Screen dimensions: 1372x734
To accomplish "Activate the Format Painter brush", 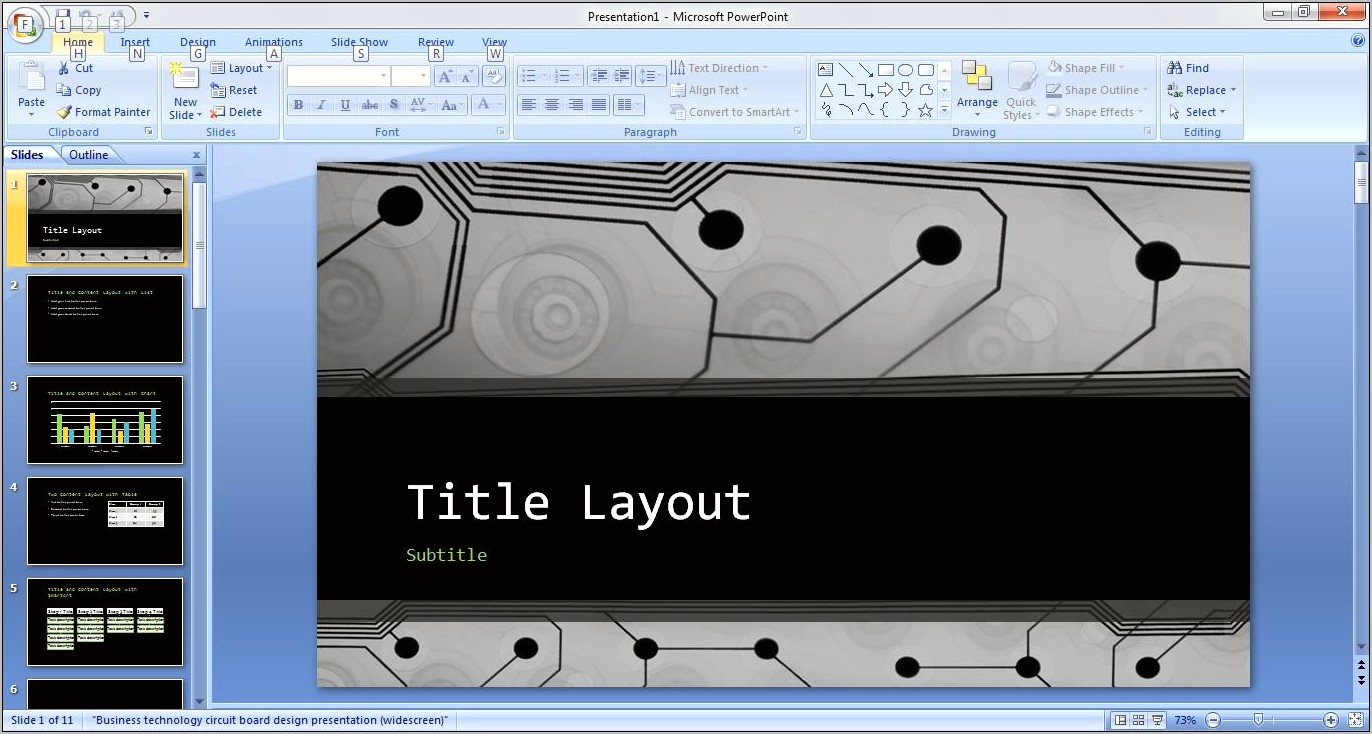I will [103, 112].
